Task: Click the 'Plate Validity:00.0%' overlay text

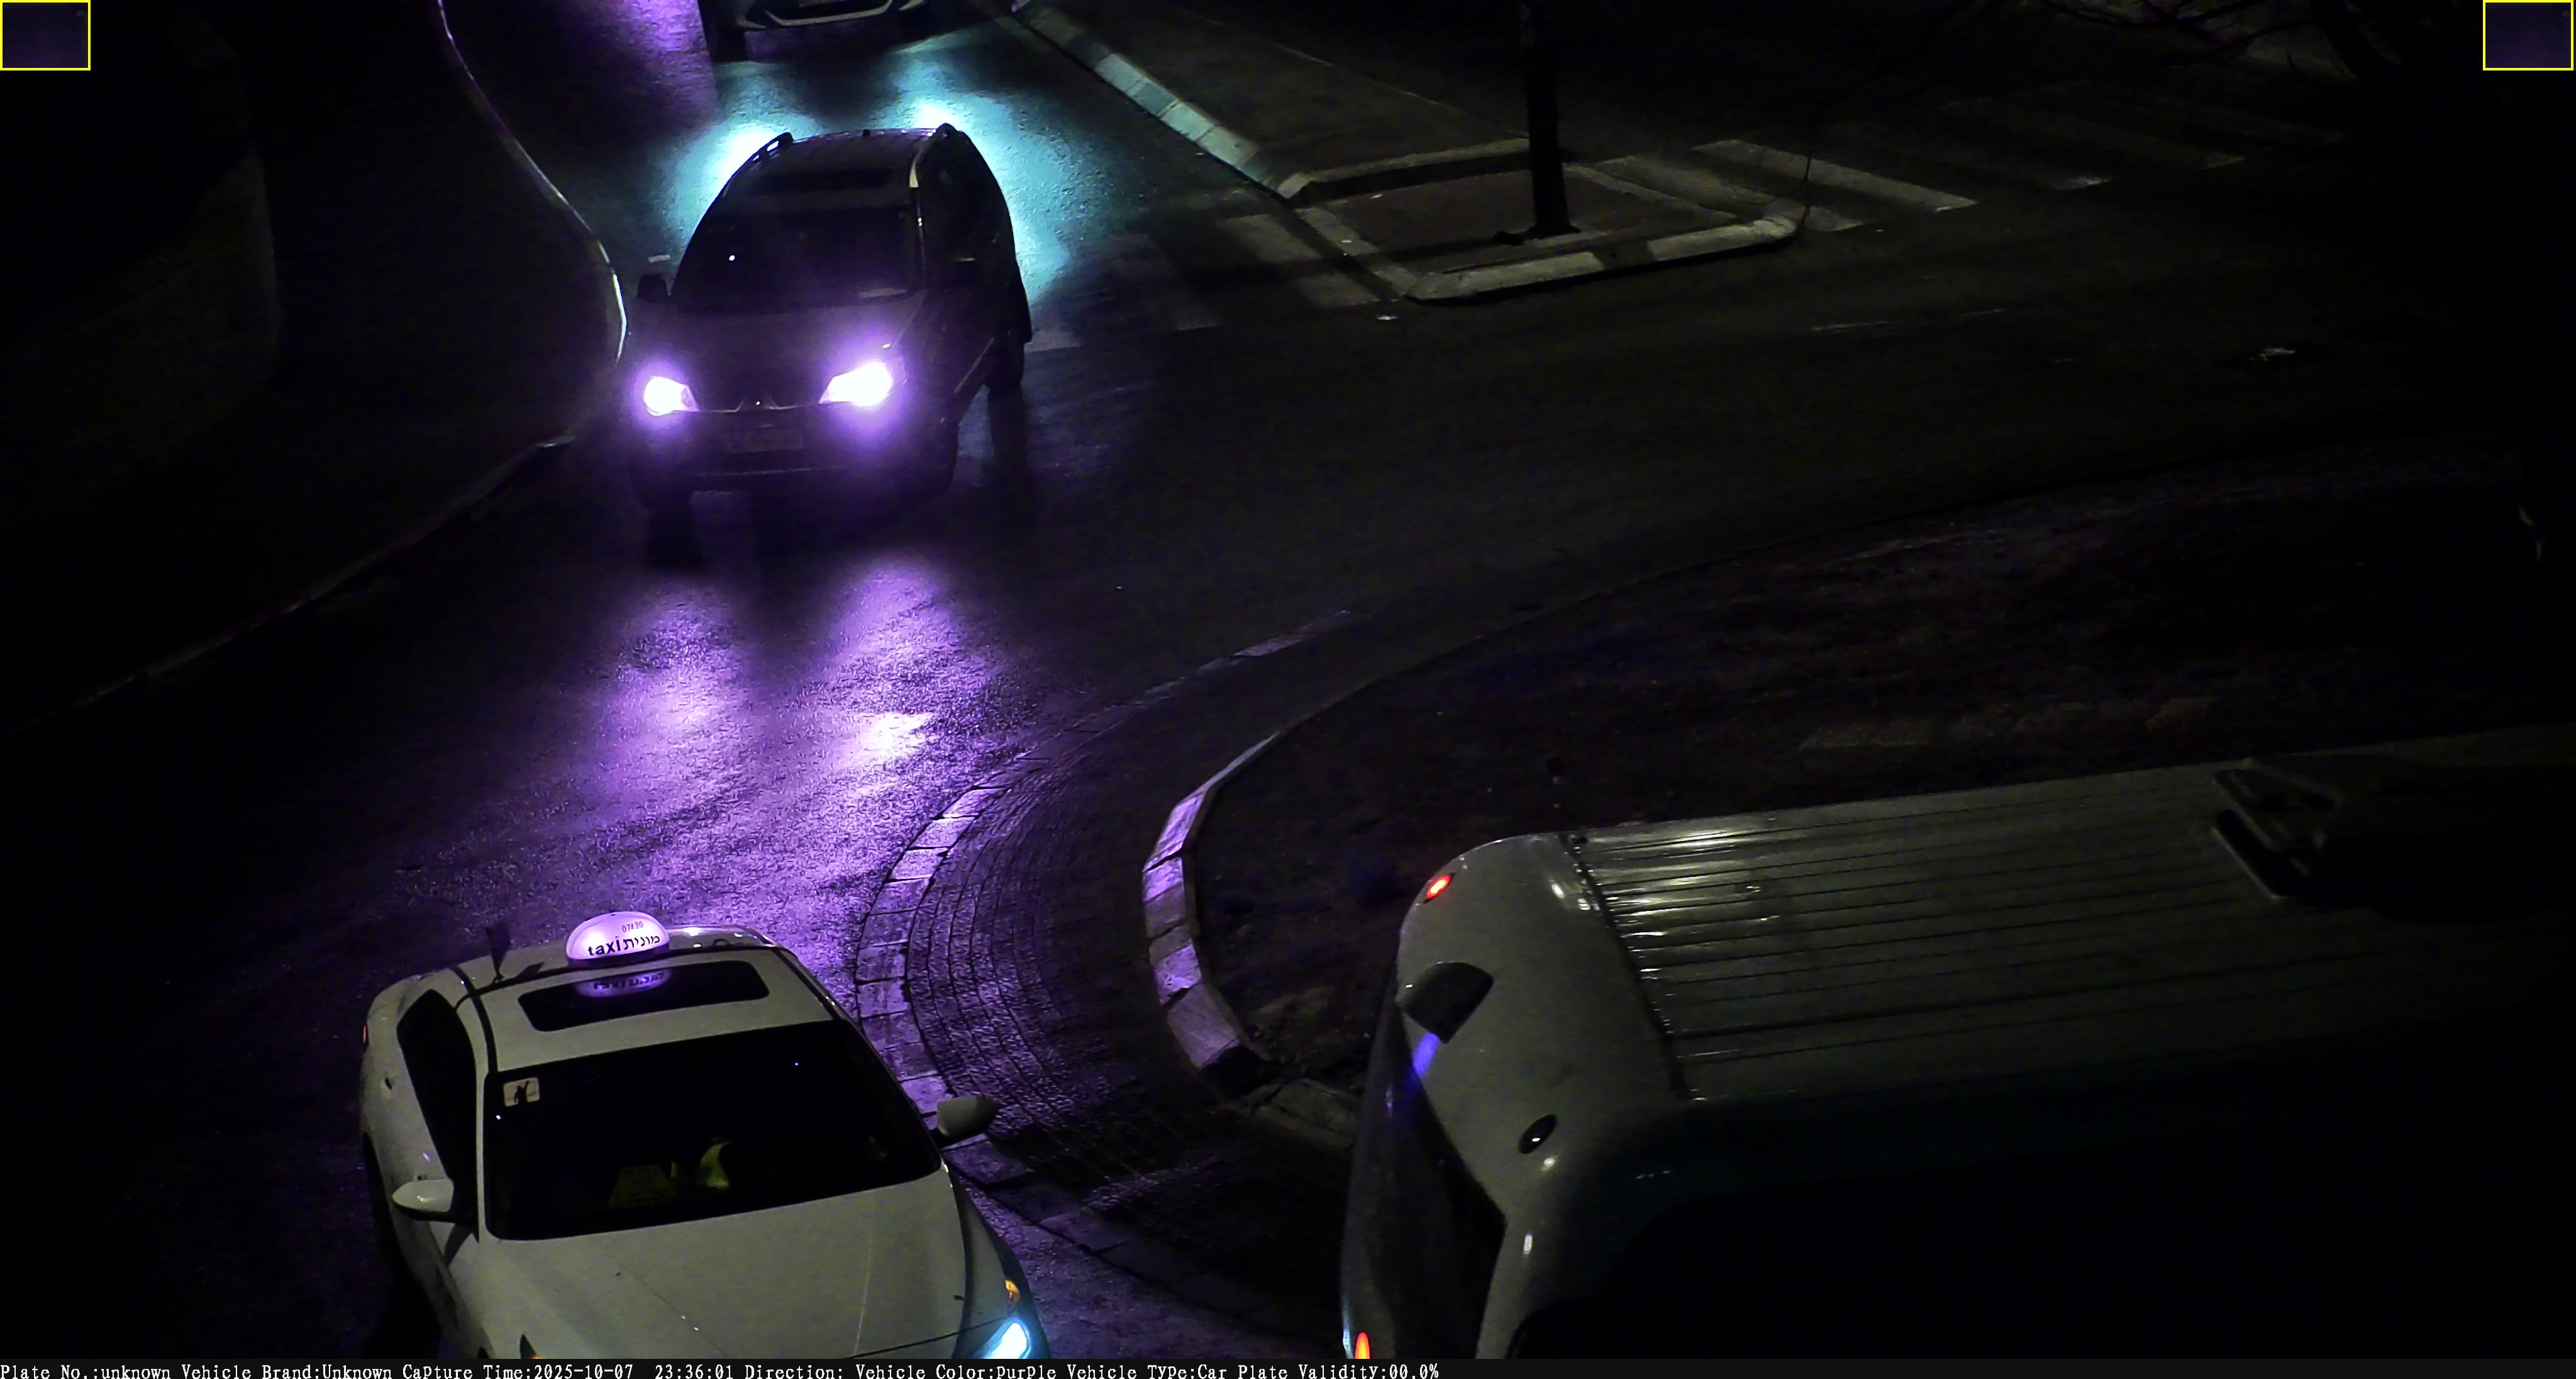Action: (1337, 1371)
